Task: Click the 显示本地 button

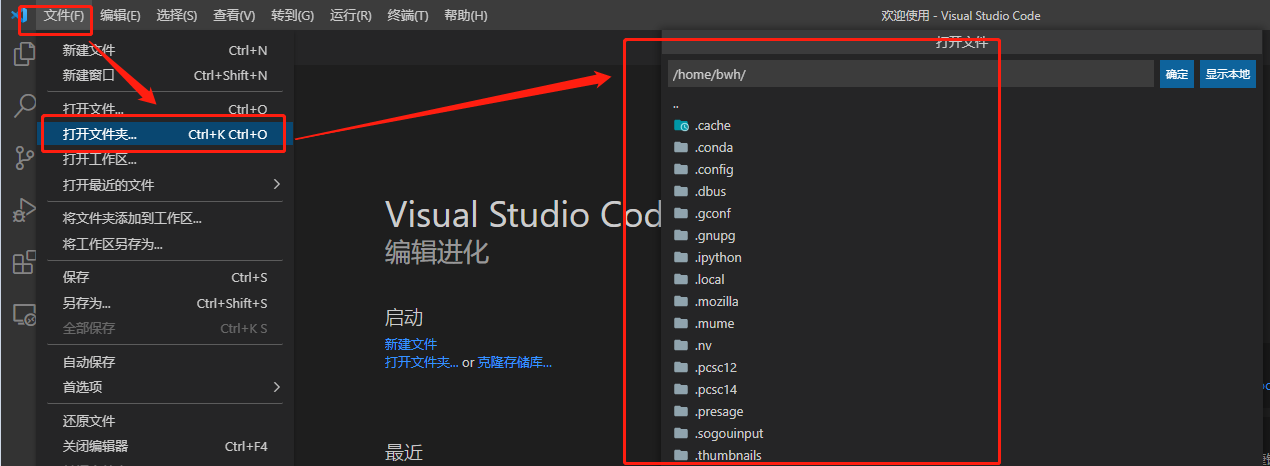Action: (x=1228, y=74)
